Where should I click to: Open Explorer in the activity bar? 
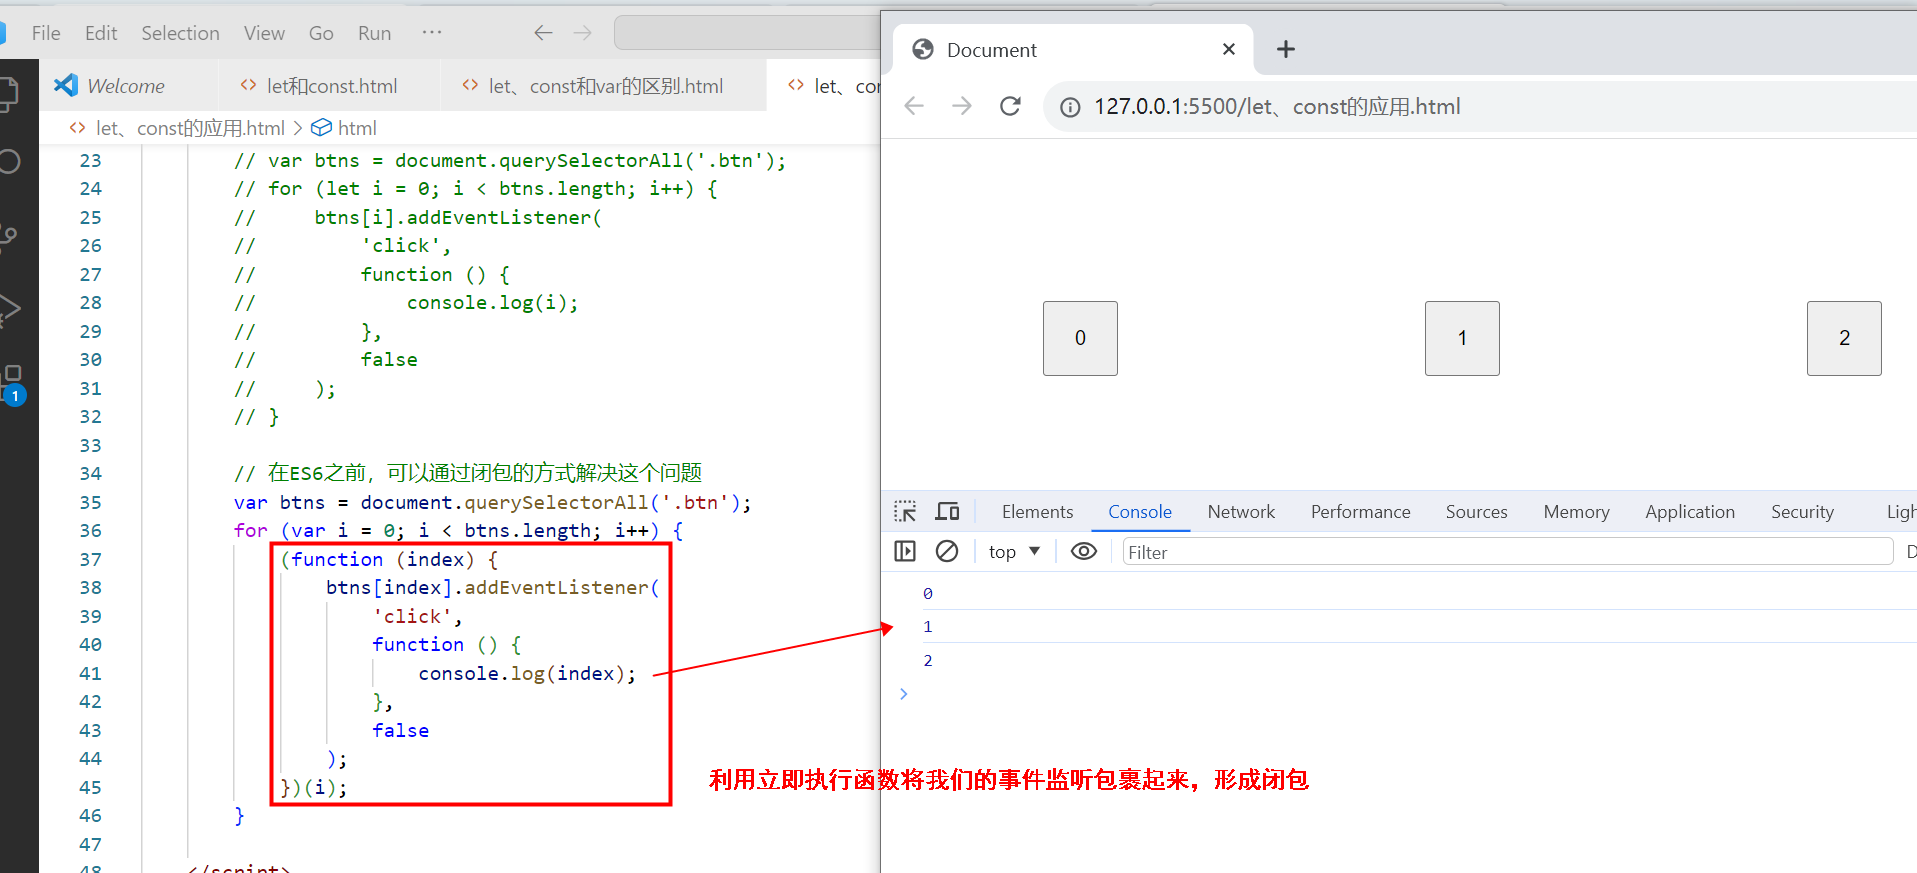click(x=10, y=93)
